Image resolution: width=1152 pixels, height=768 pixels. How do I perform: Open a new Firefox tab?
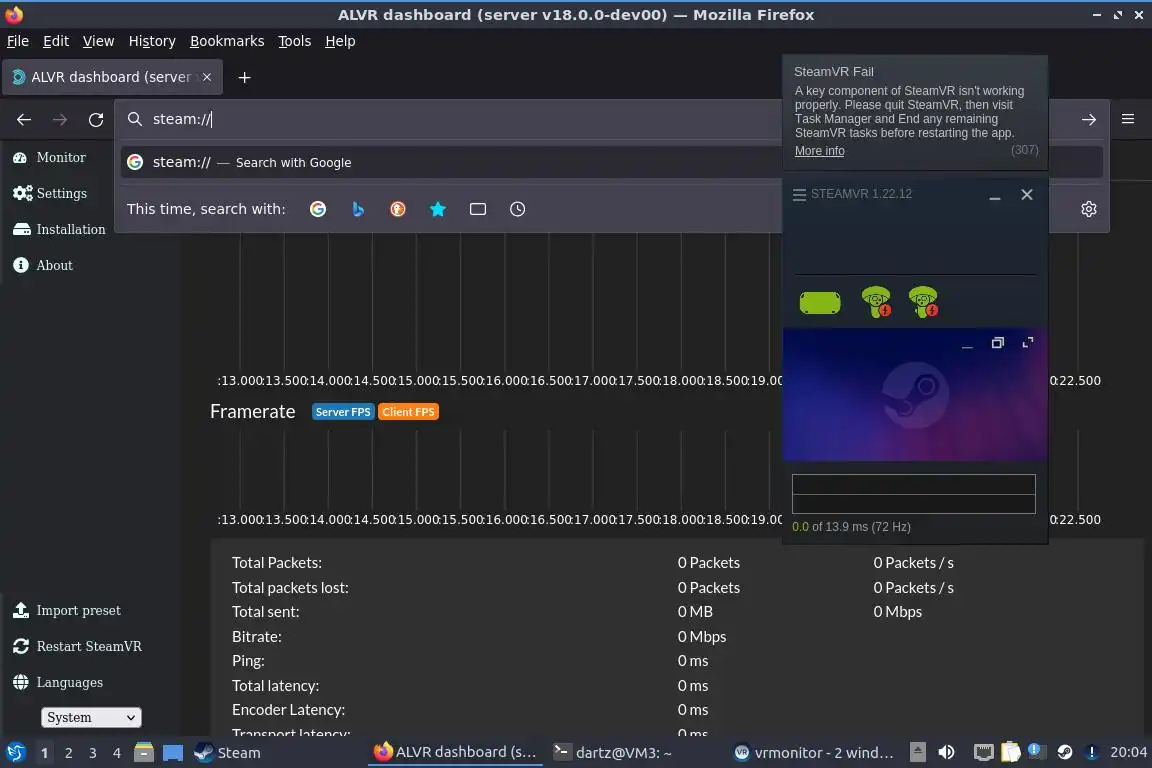pos(245,77)
